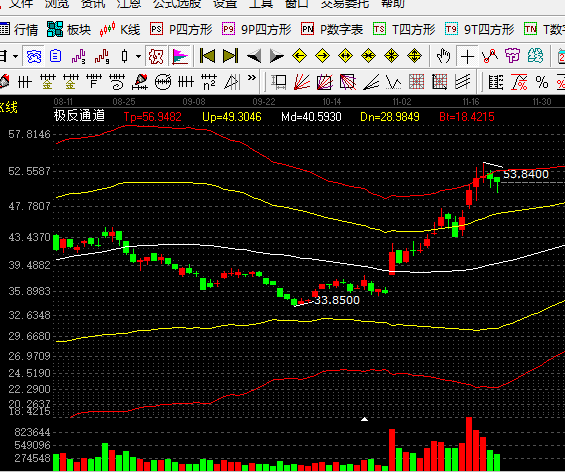The width and height of the screenshot is (565, 472).
Task: Click the Tp=56.9482 indicator value
Action: click(x=152, y=116)
